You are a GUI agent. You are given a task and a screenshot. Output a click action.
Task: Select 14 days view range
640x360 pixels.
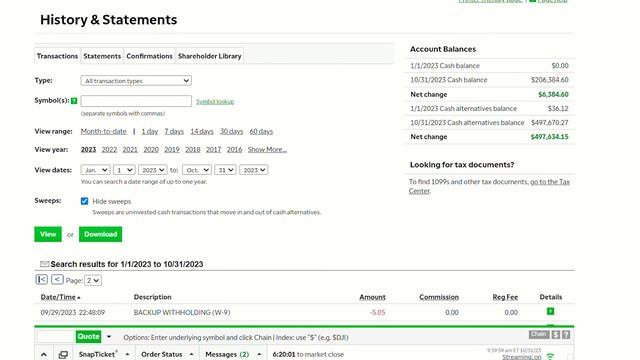[x=202, y=131]
